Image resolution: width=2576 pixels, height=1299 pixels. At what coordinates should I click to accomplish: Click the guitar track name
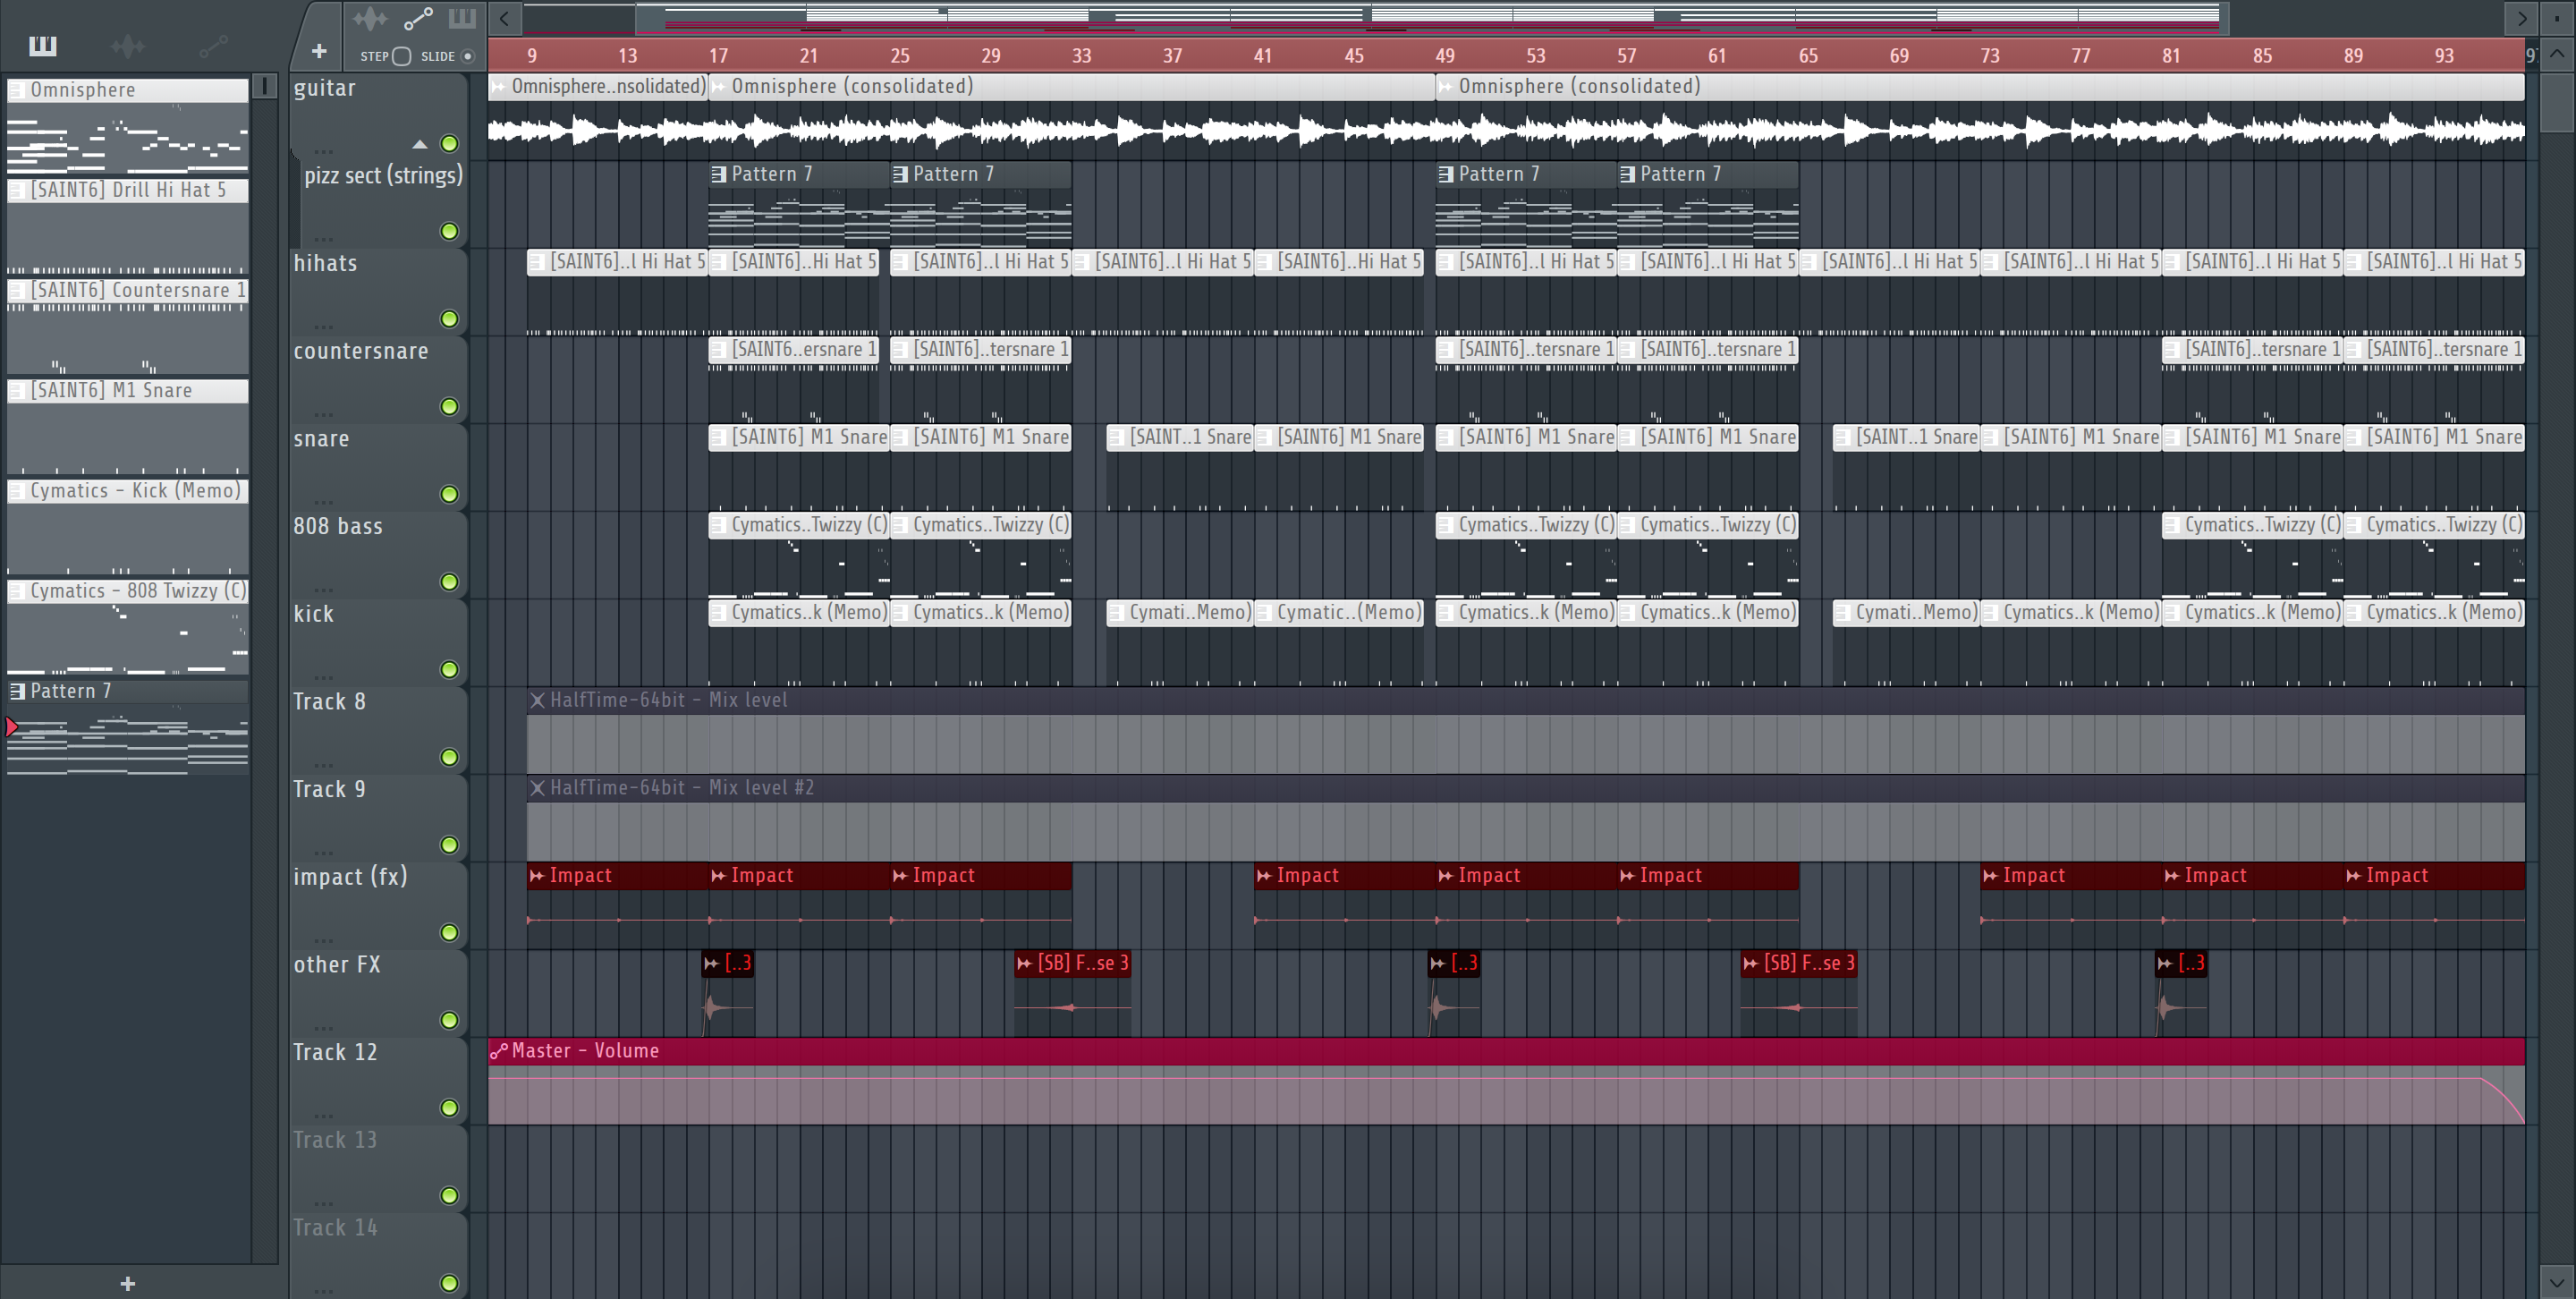click(x=324, y=88)
